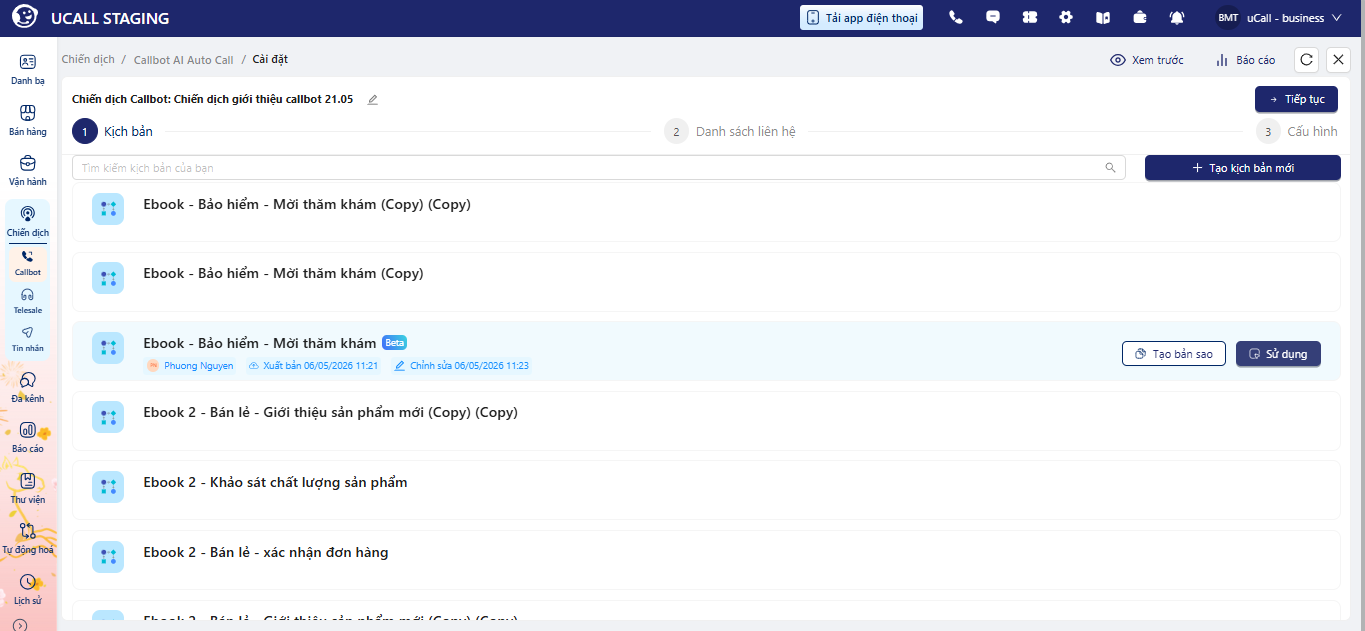Open Chiến dịch in the sidebar
The height and width of the screenshot is (631, 1365).
click(x=28, y=222)
